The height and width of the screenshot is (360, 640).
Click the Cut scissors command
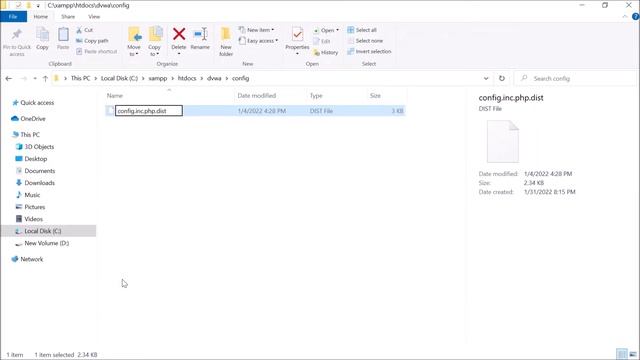point(84,30)
